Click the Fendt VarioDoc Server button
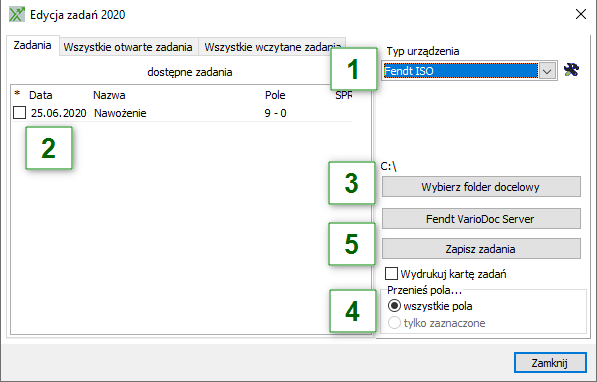Image resolution: width=597 pixels, height=382 pixels. click(x=481, y=219)
